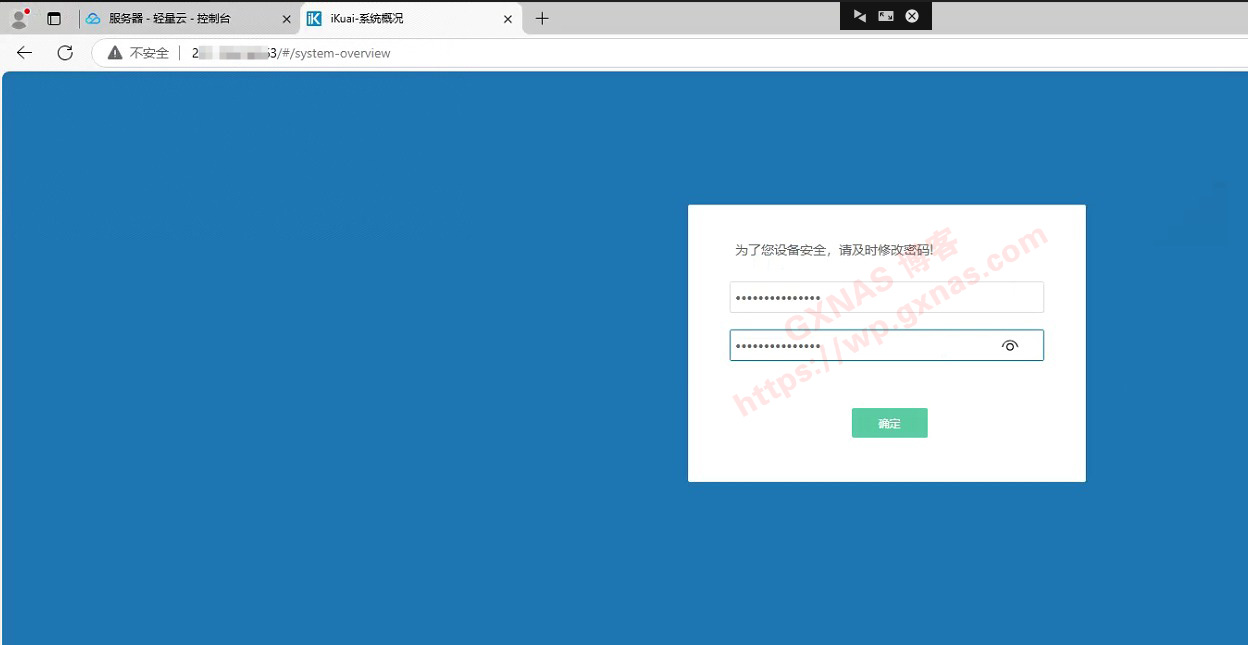Click the 不安全 warning triangle icon
Image resolution: width=1248 pixels, height=645 pixels.
(115, 53)
